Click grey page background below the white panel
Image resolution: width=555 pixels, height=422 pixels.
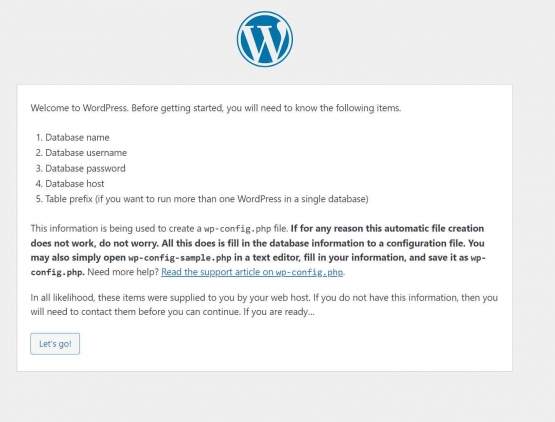(x=265, y=397)
